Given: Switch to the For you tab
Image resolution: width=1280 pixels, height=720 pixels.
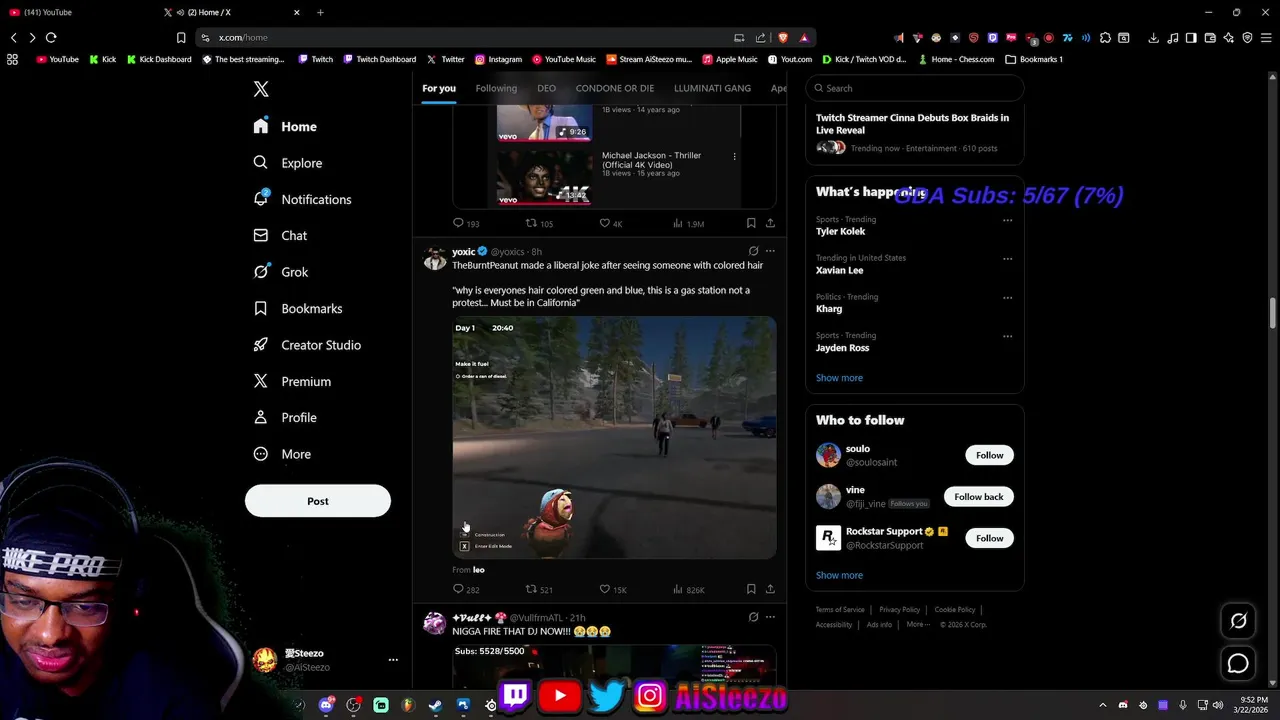Looking at the screenshot, I should (x=439, y=88).
